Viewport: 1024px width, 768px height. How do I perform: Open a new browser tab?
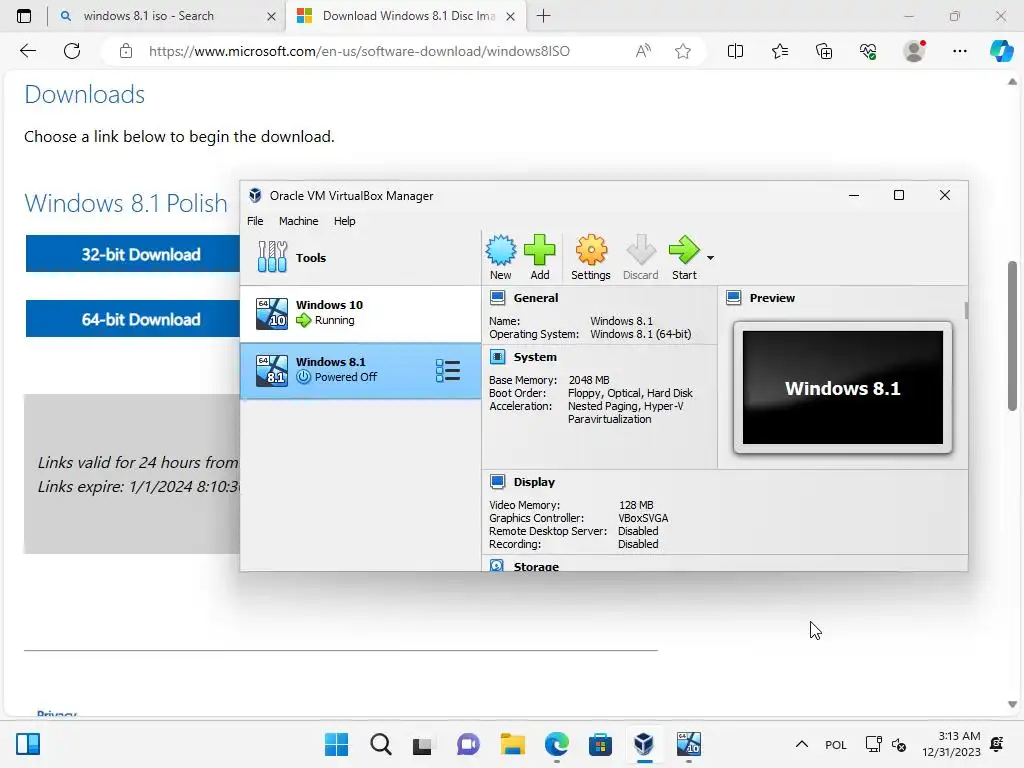point(543,16)
